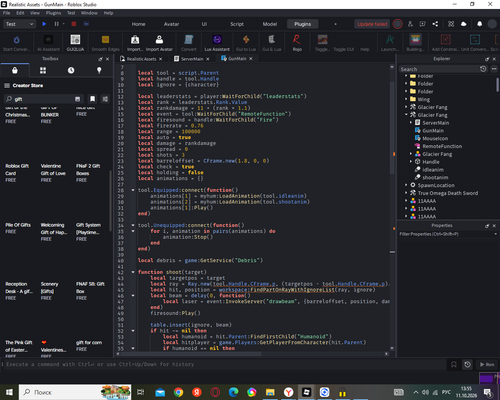Start the playtest with the blue Play icon
Screen dimensions: 500x400
pos(44,24)
